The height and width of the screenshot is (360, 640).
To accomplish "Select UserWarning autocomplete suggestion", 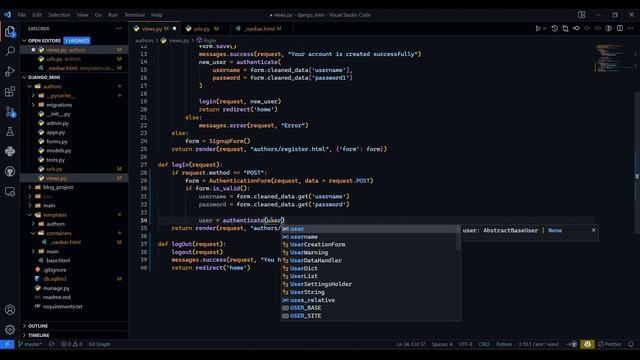I will click(x=371, y=253).
